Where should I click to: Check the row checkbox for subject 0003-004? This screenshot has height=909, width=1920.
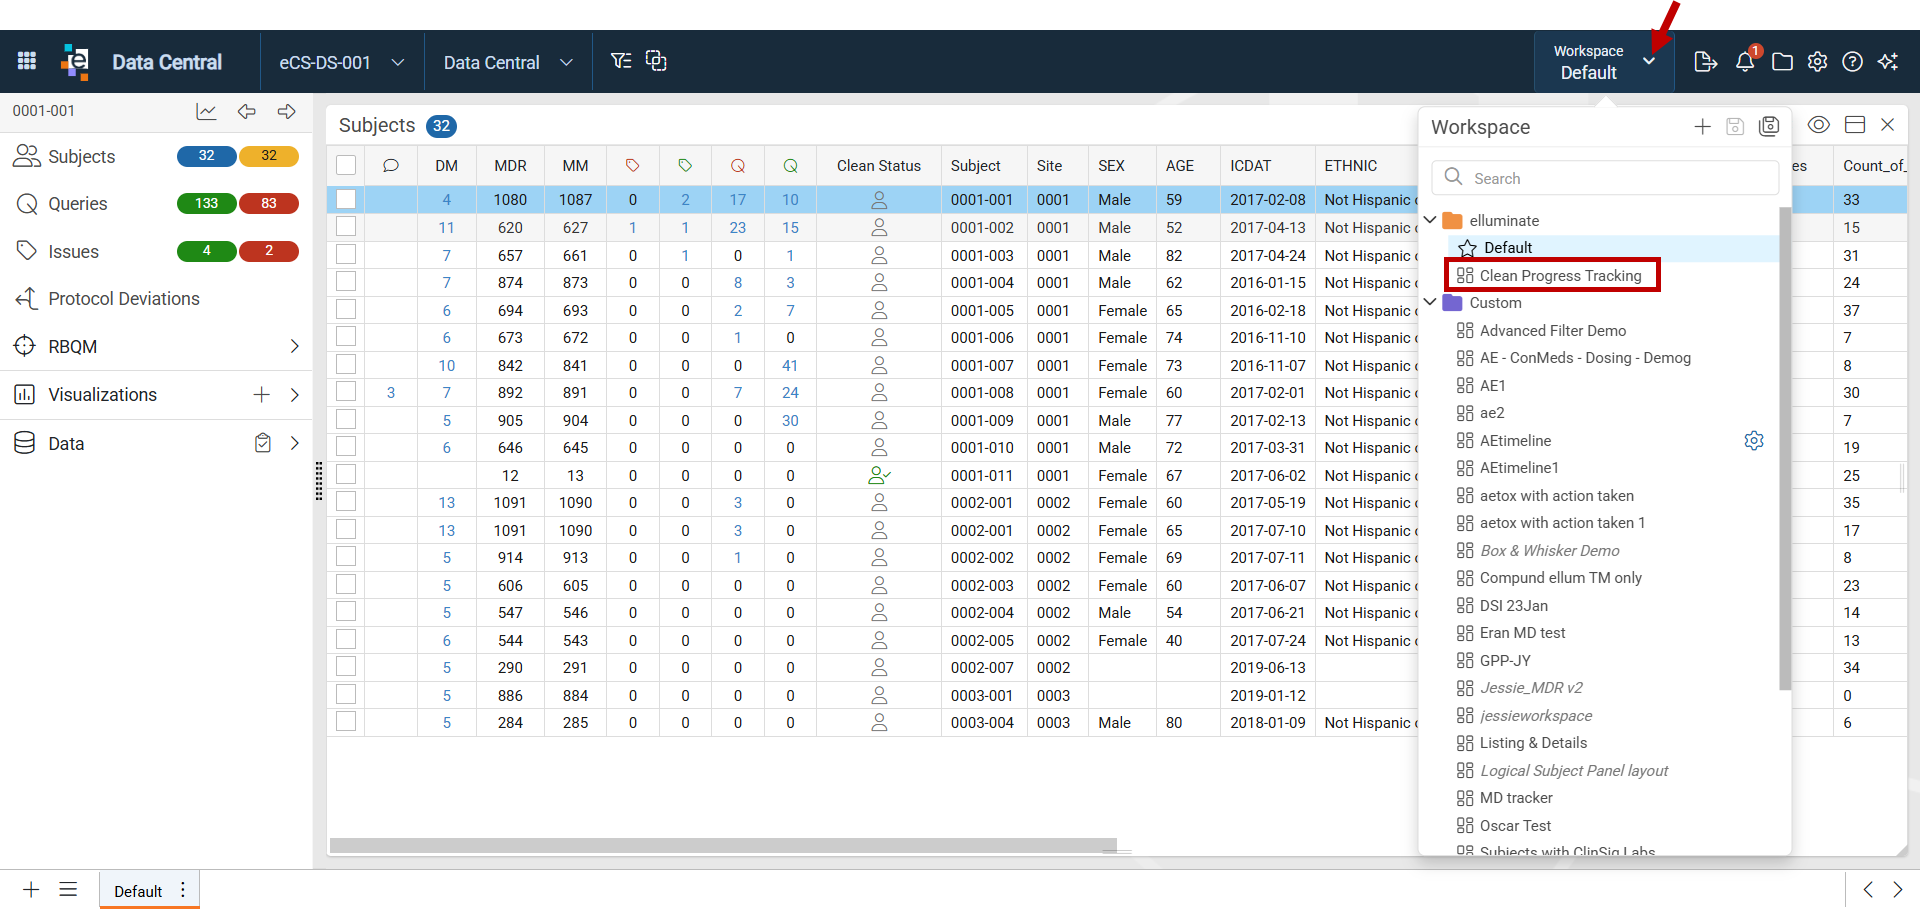[x=346, y=721]
